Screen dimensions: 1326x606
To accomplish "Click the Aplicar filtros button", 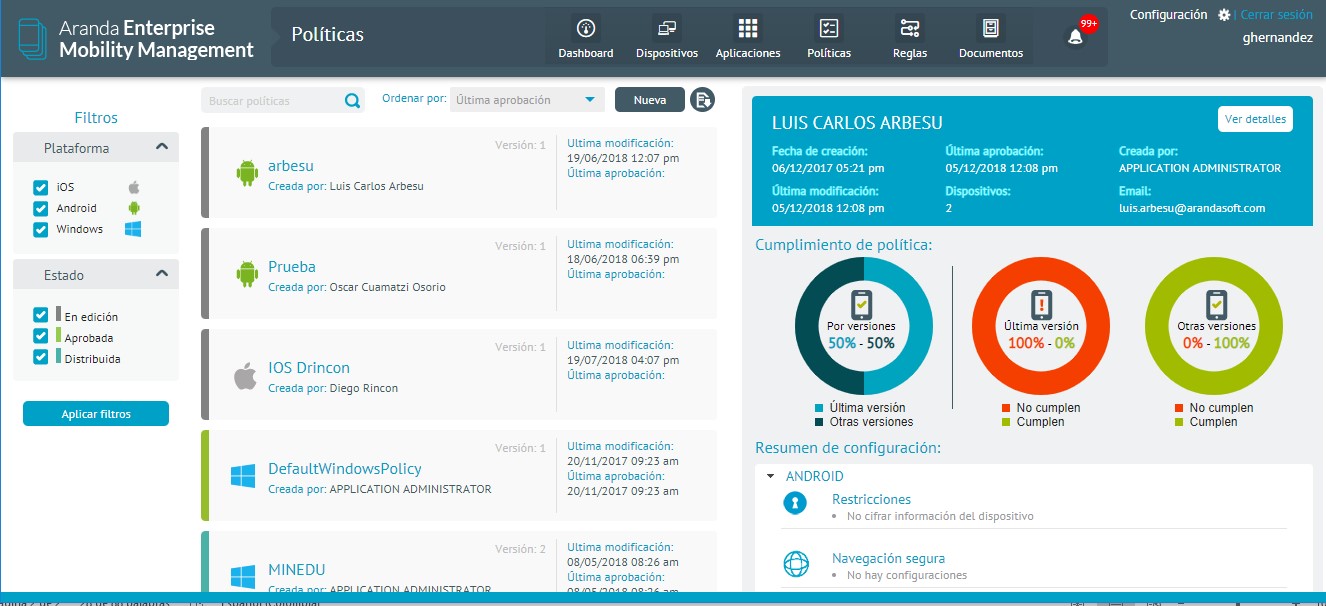I will click(x=96, y=414).
